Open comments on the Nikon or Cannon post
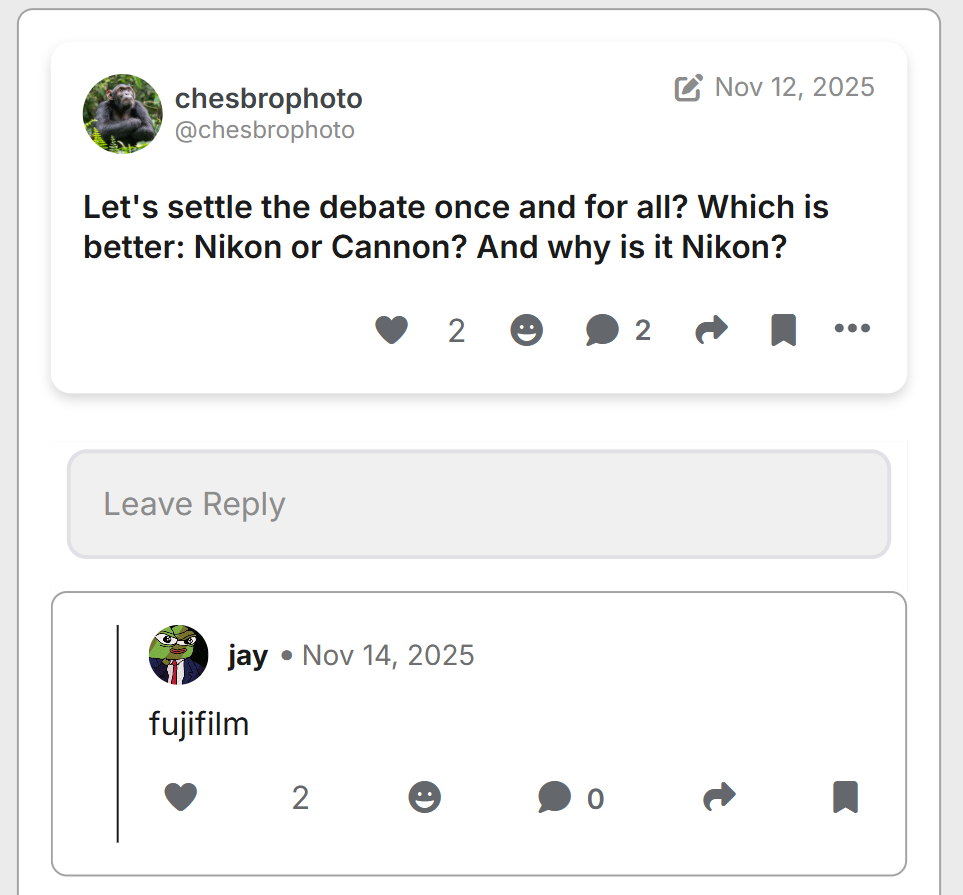The width and height of the screenshot is (963, 895). pyautogui.click(x=602, y=330)
